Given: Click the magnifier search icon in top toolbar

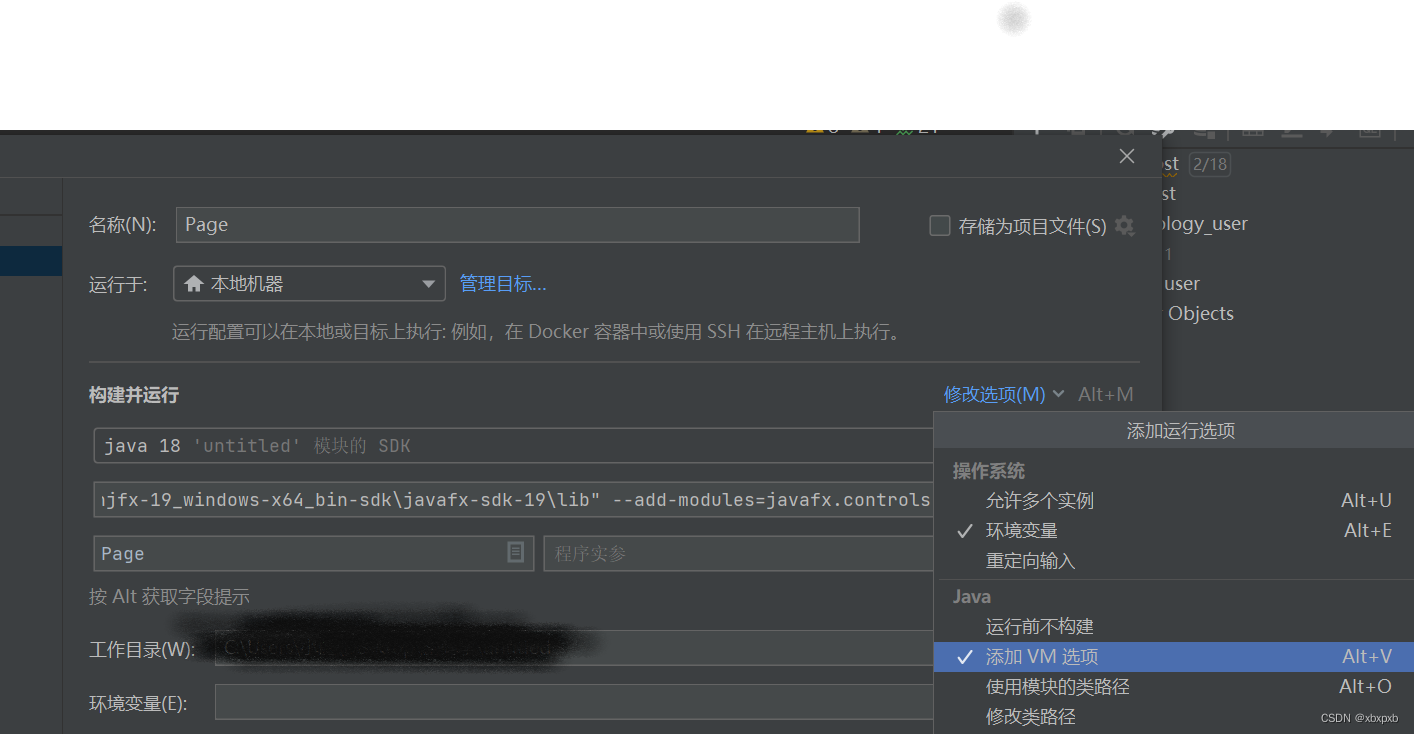Looking at the screenshot, I should [1125, 131].
